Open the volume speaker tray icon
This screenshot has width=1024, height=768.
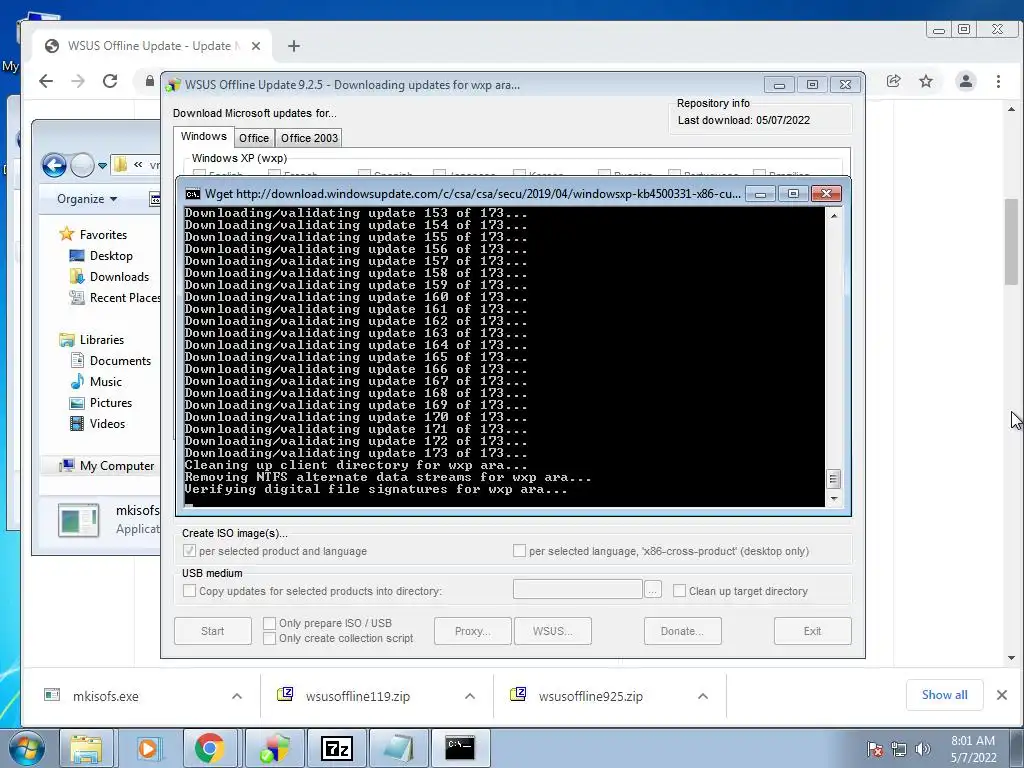click(923, 749)
